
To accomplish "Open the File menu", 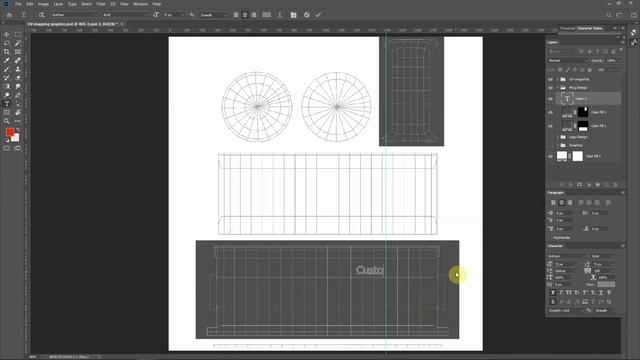I will [18, 4].
